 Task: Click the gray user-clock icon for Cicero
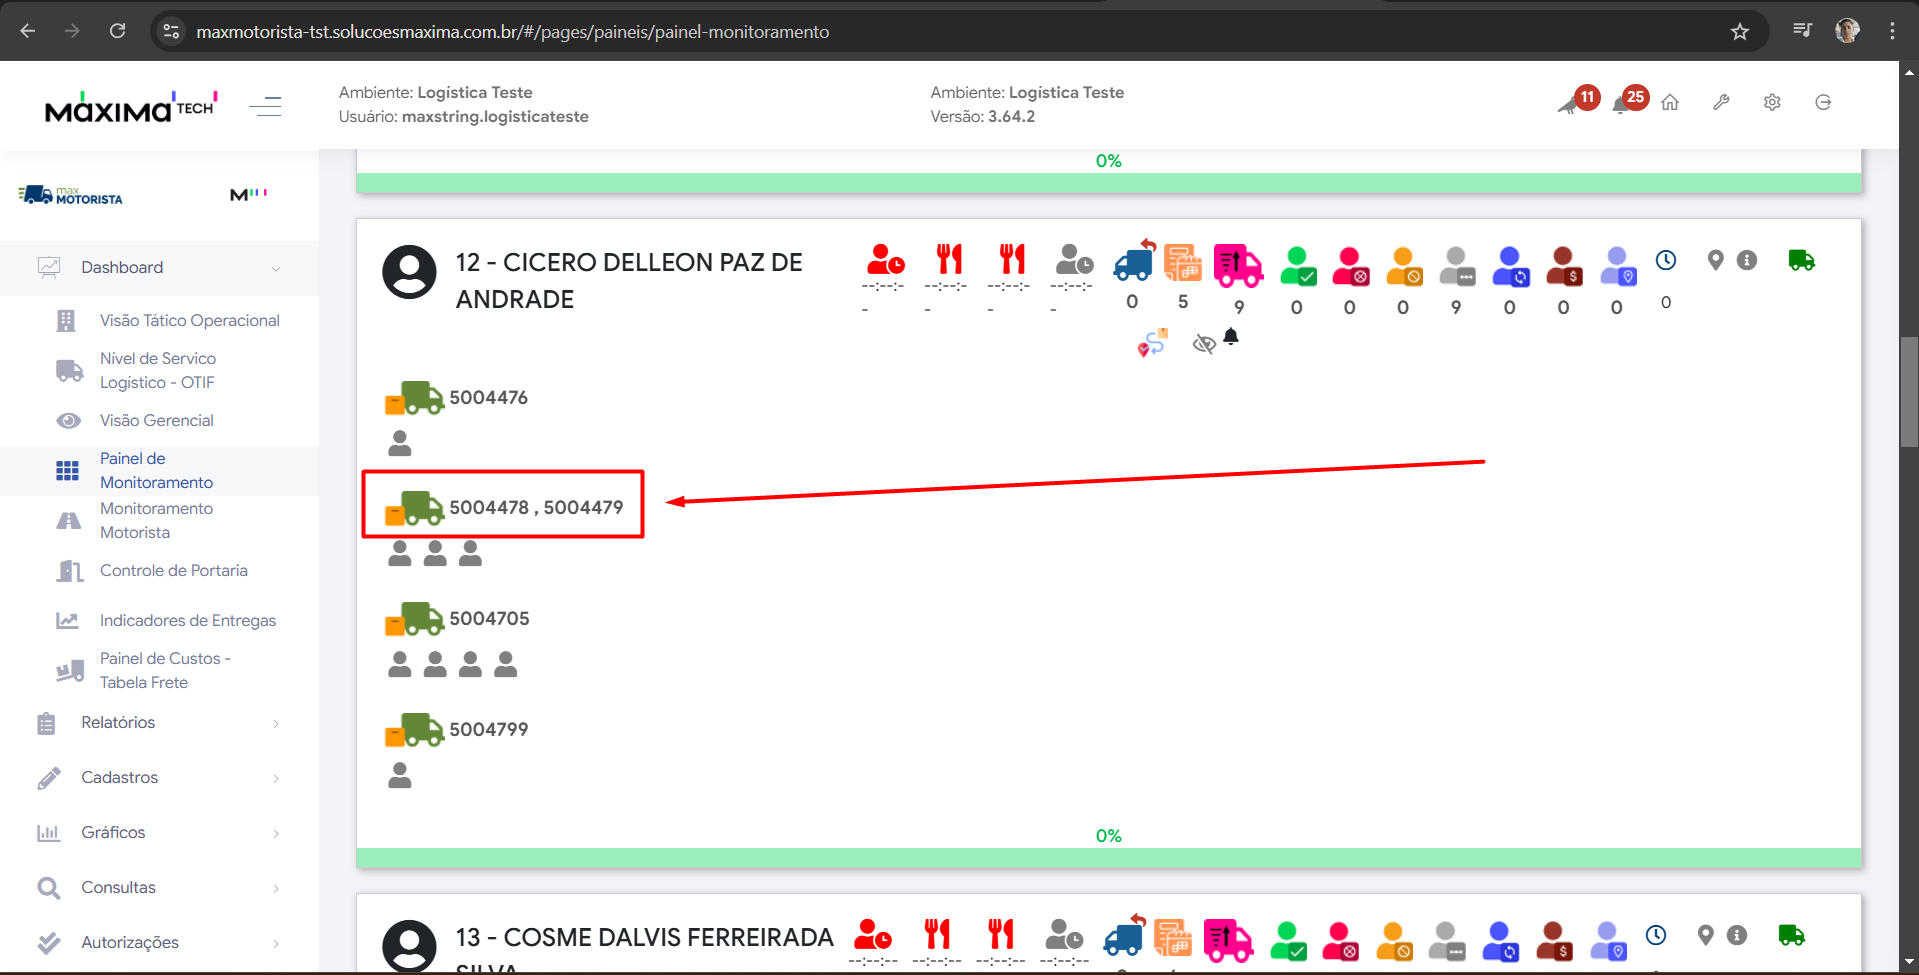pos(1074,259)
